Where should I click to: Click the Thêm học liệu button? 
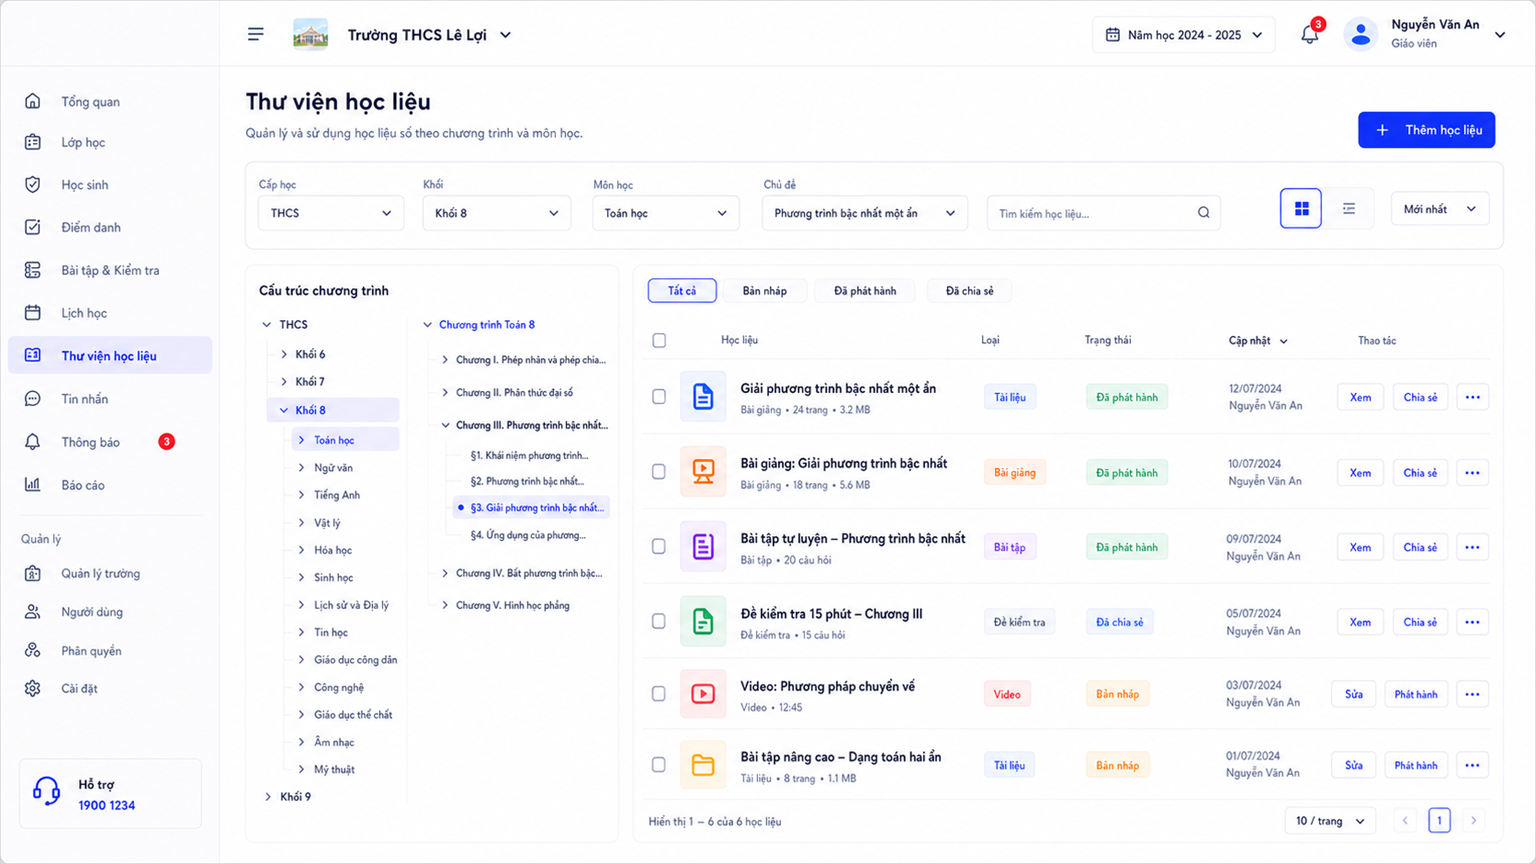pos(1427,130)
